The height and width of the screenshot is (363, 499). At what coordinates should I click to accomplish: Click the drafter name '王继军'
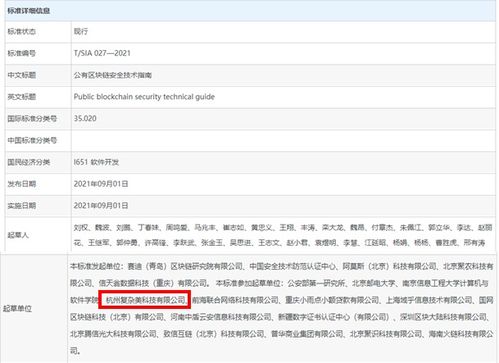pos(98,243)
